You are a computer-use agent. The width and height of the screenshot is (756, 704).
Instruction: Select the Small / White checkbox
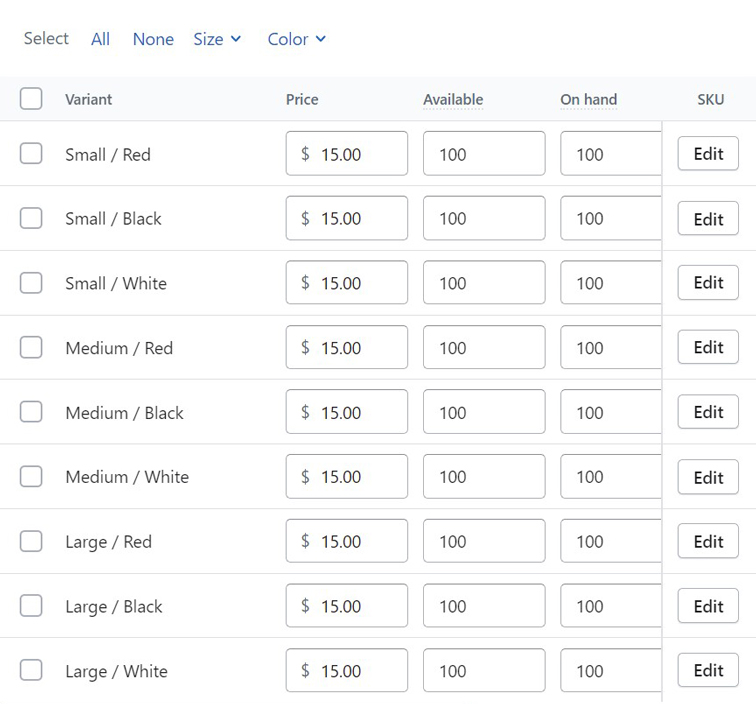pos(31,283)
